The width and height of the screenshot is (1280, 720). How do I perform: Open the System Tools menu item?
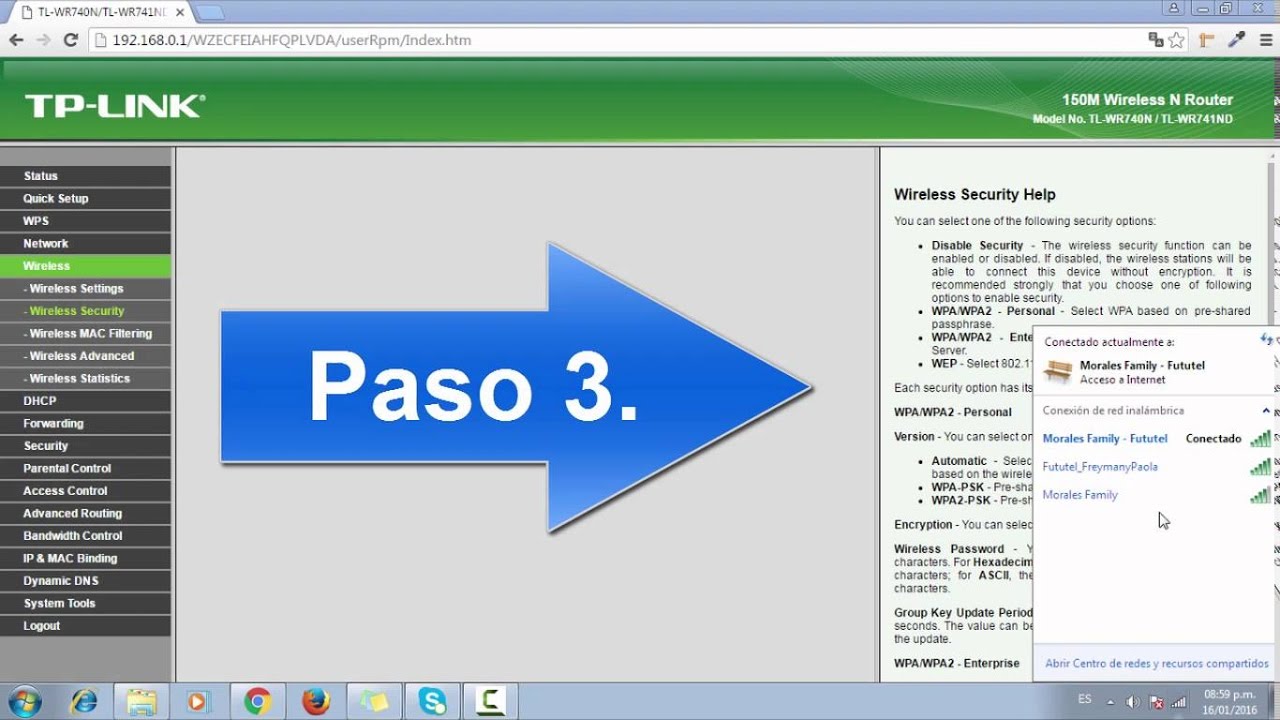point(85,604)
